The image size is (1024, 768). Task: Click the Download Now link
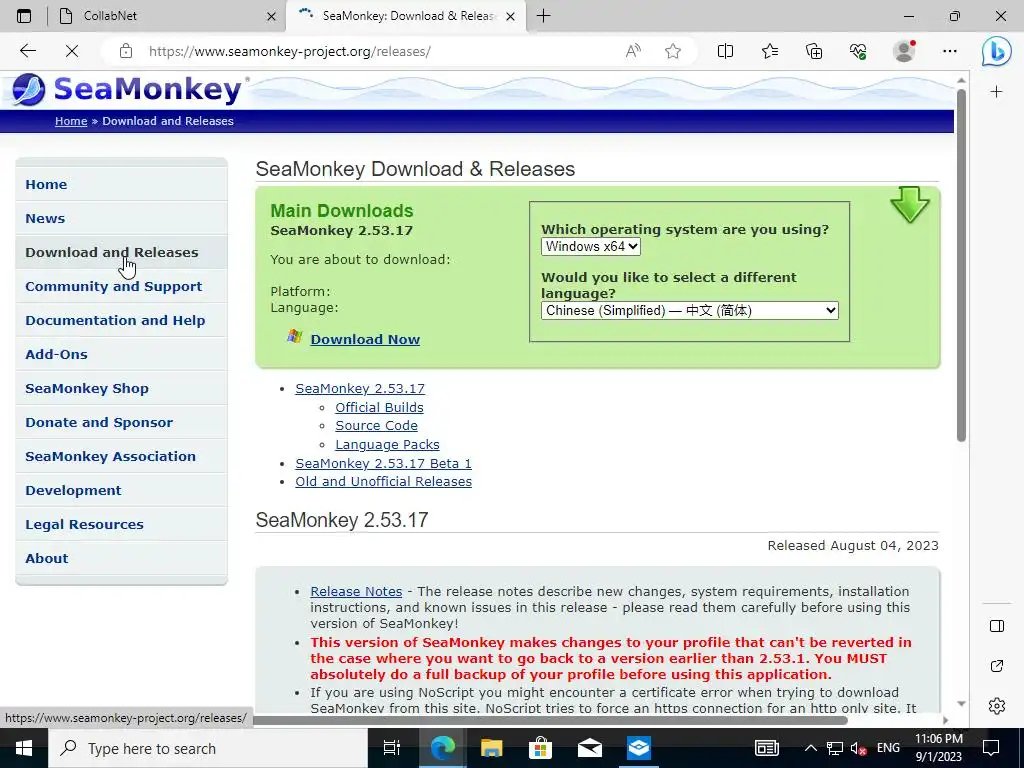click(365, 339)
